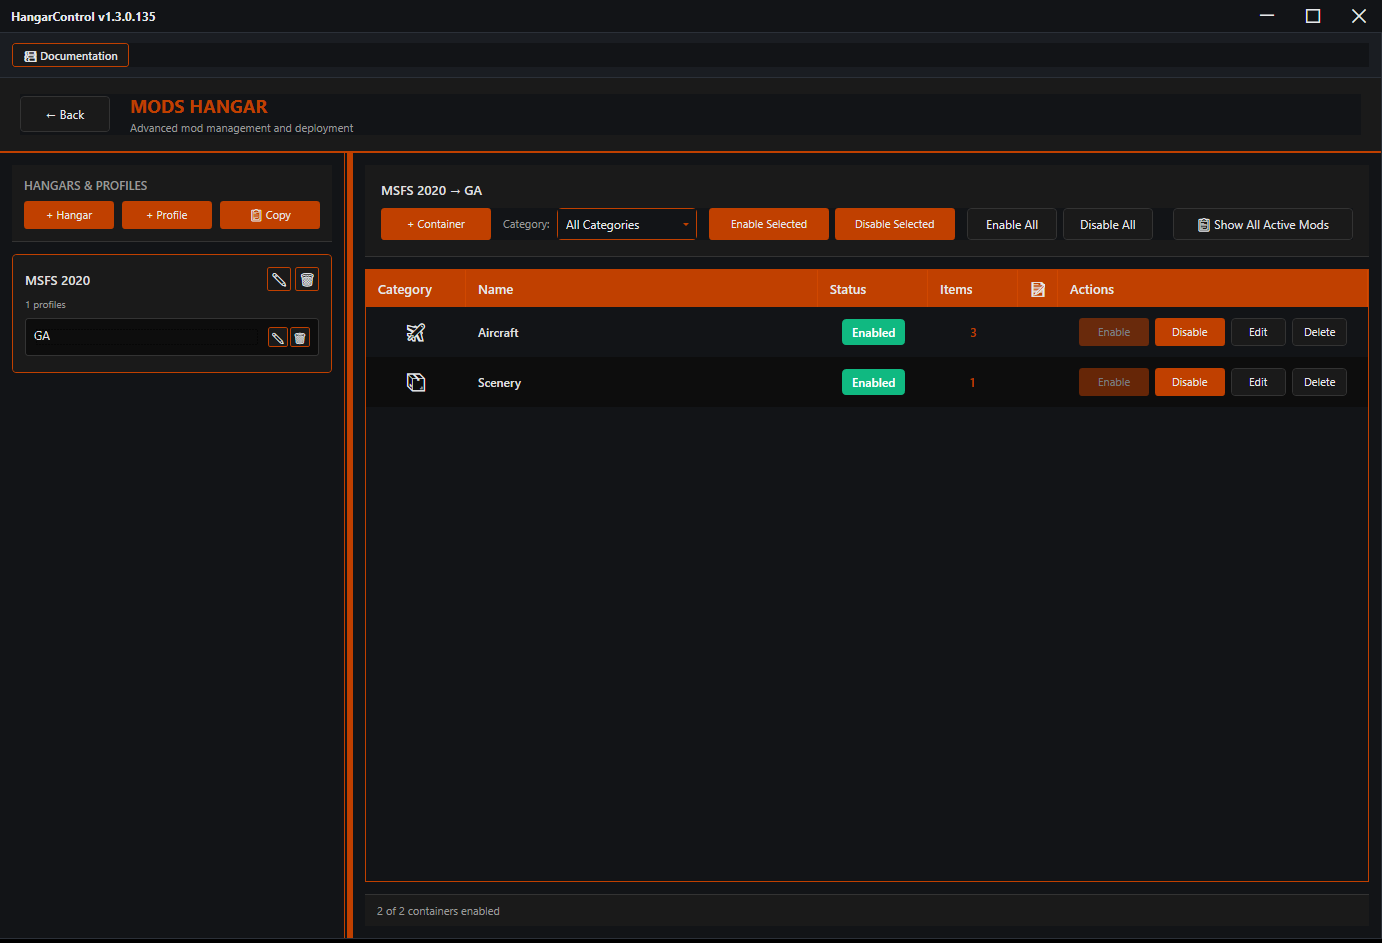Click the icon on Show All Active Mods
The height and width of the screenshot is (943, 1382).
pos(1203,224)
